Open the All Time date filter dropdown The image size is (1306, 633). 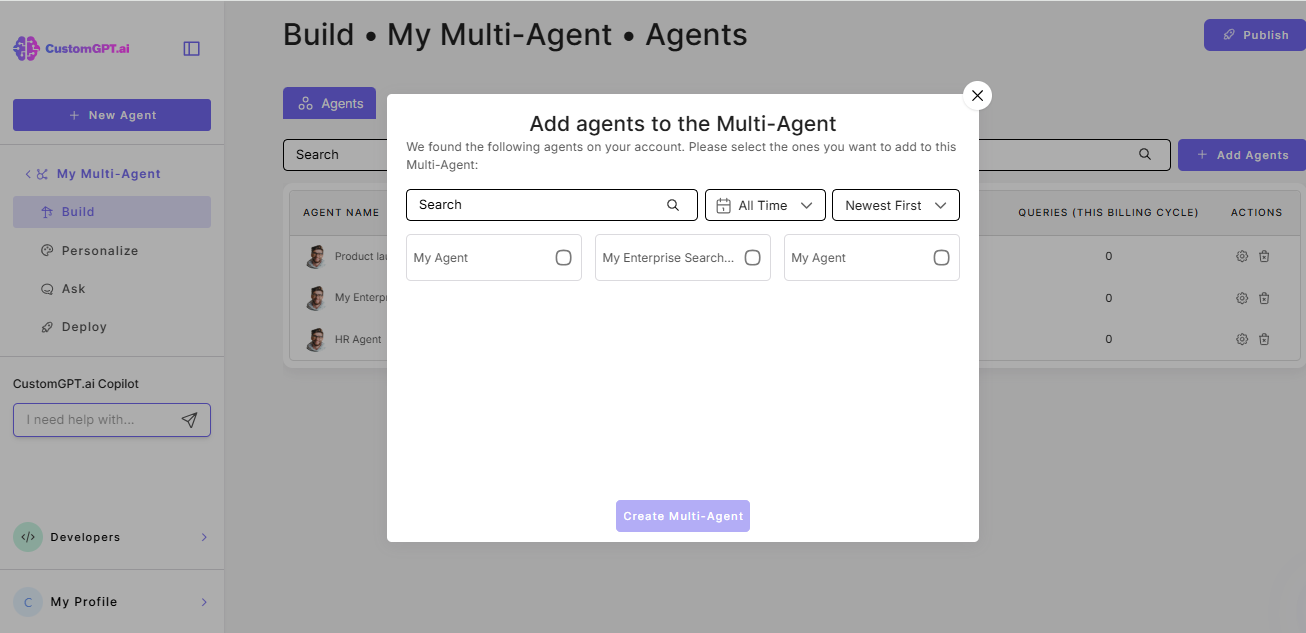click(x=765, y=205)
